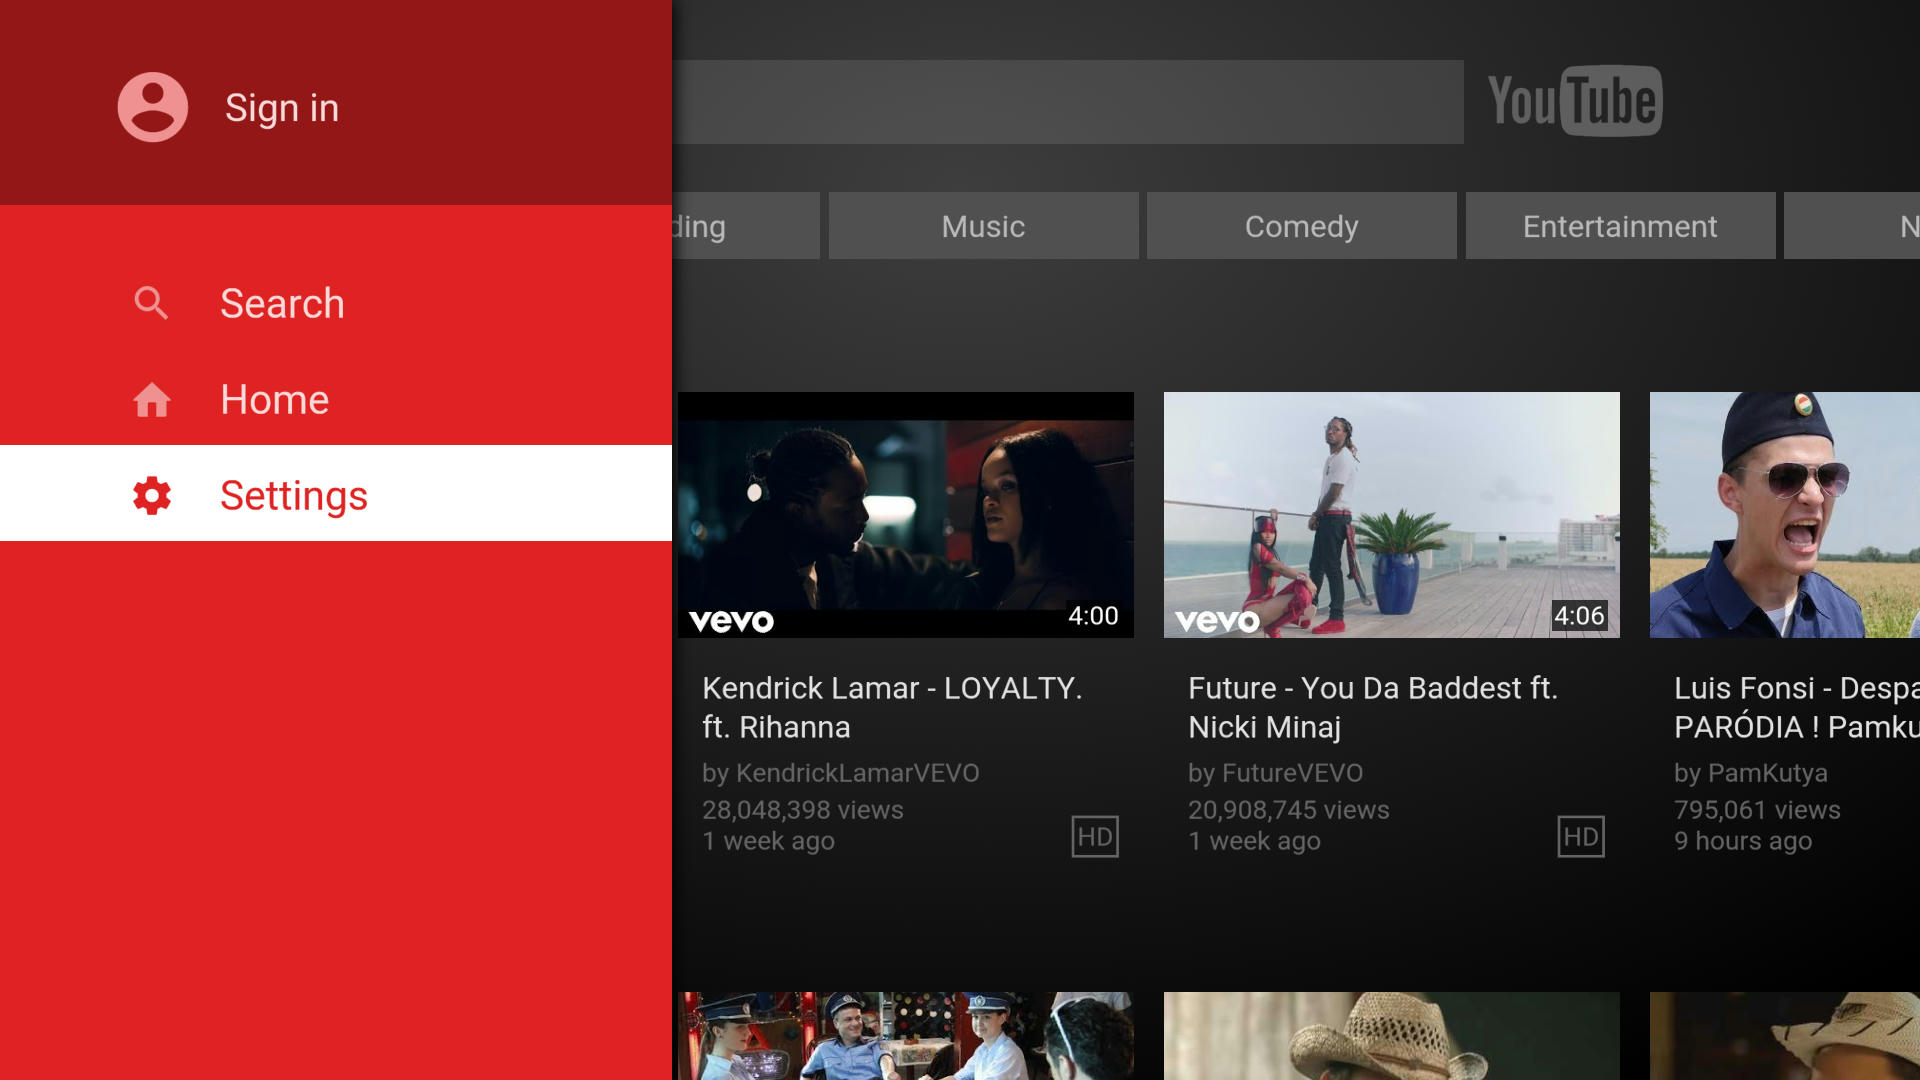Click the magnifier Search icon
1920x1080 pixels.
point(151,303)
